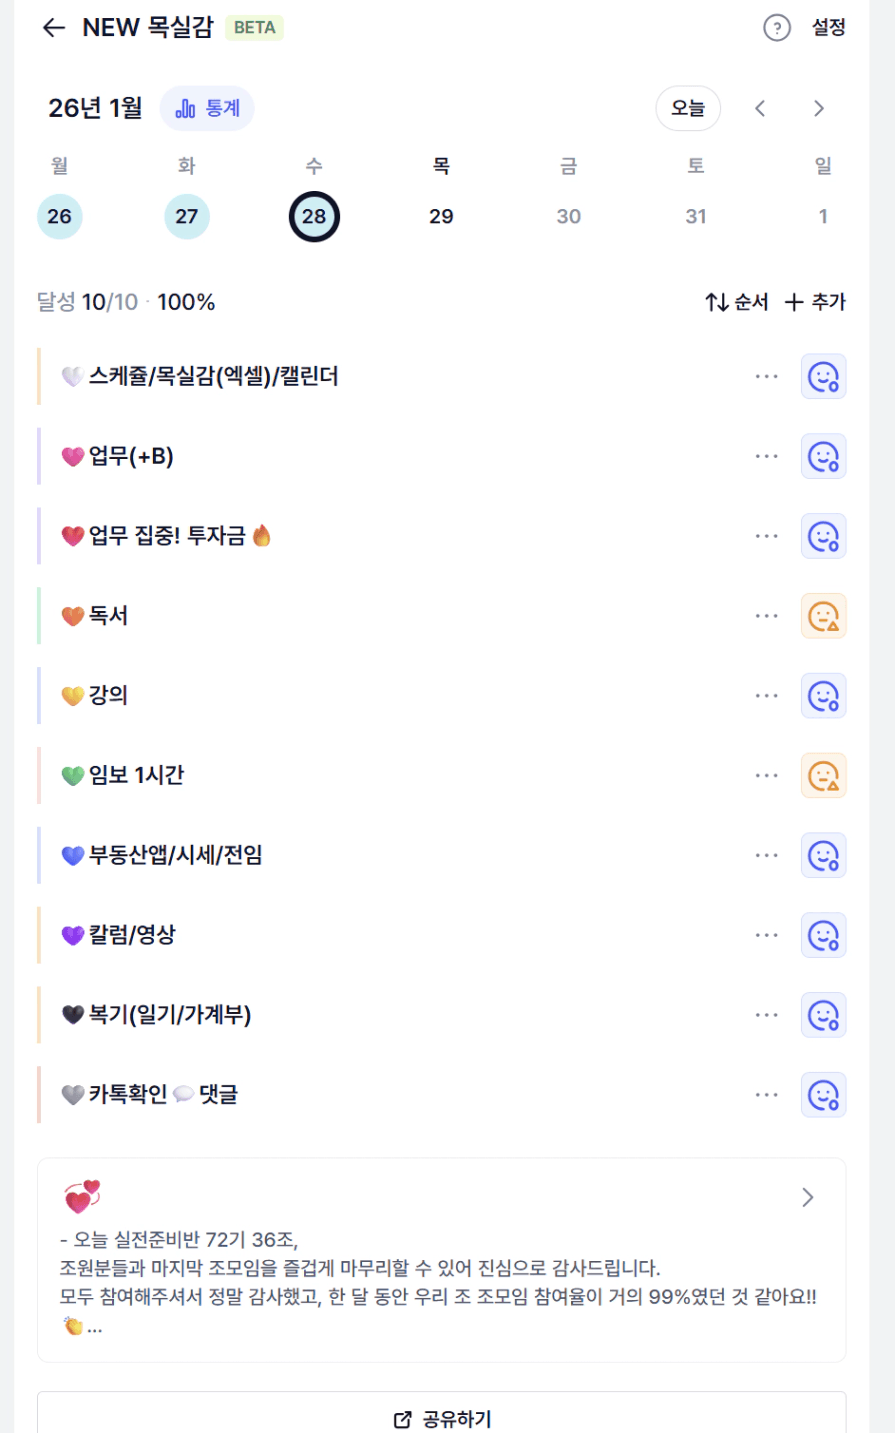Viewport: 895px width, 1433px height.
Task: Go to next week chevron
Action: coord(819,108)
